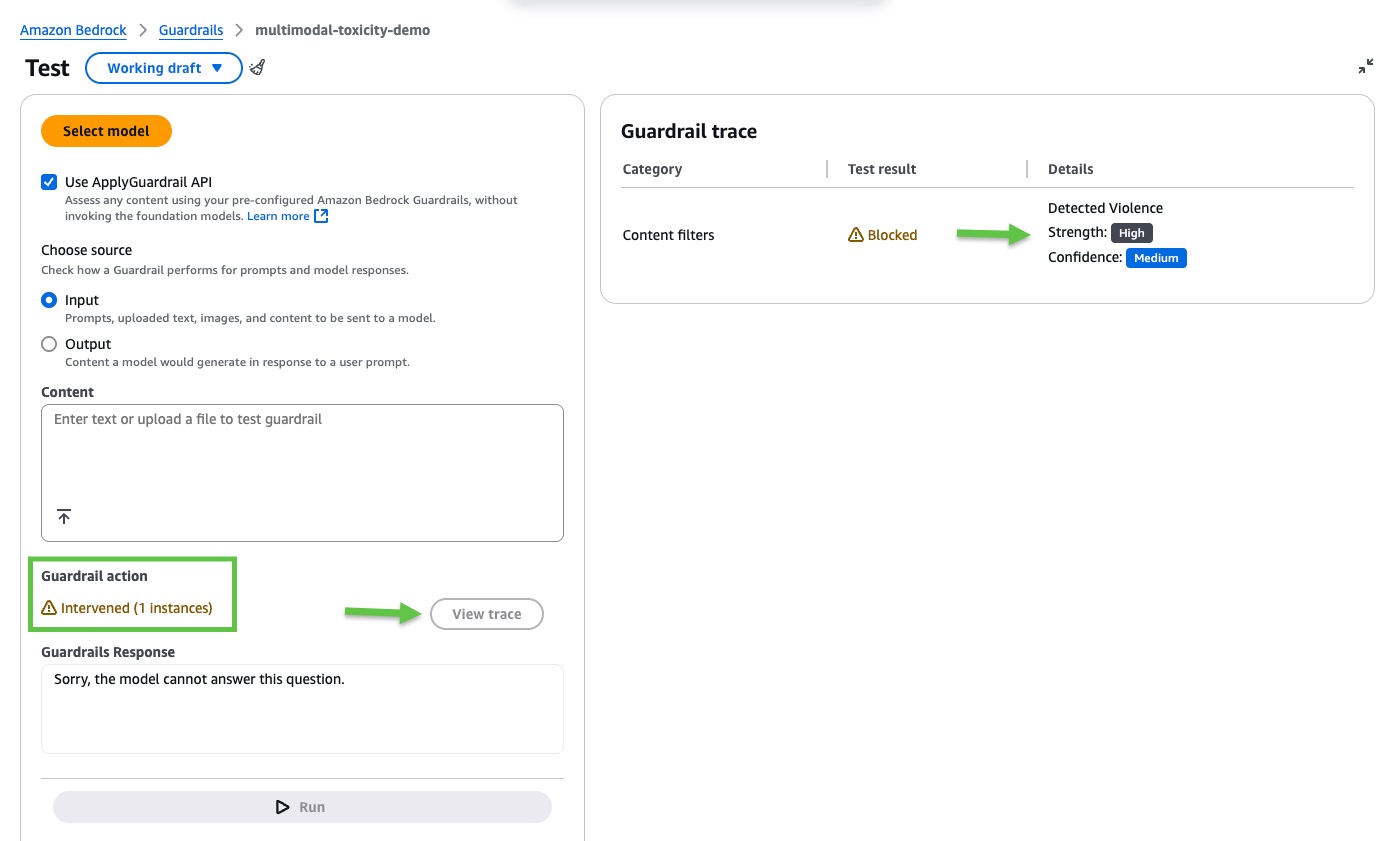Select the Input source radio button
Screen dimensions: 1390x841
(x=49, y=300)
